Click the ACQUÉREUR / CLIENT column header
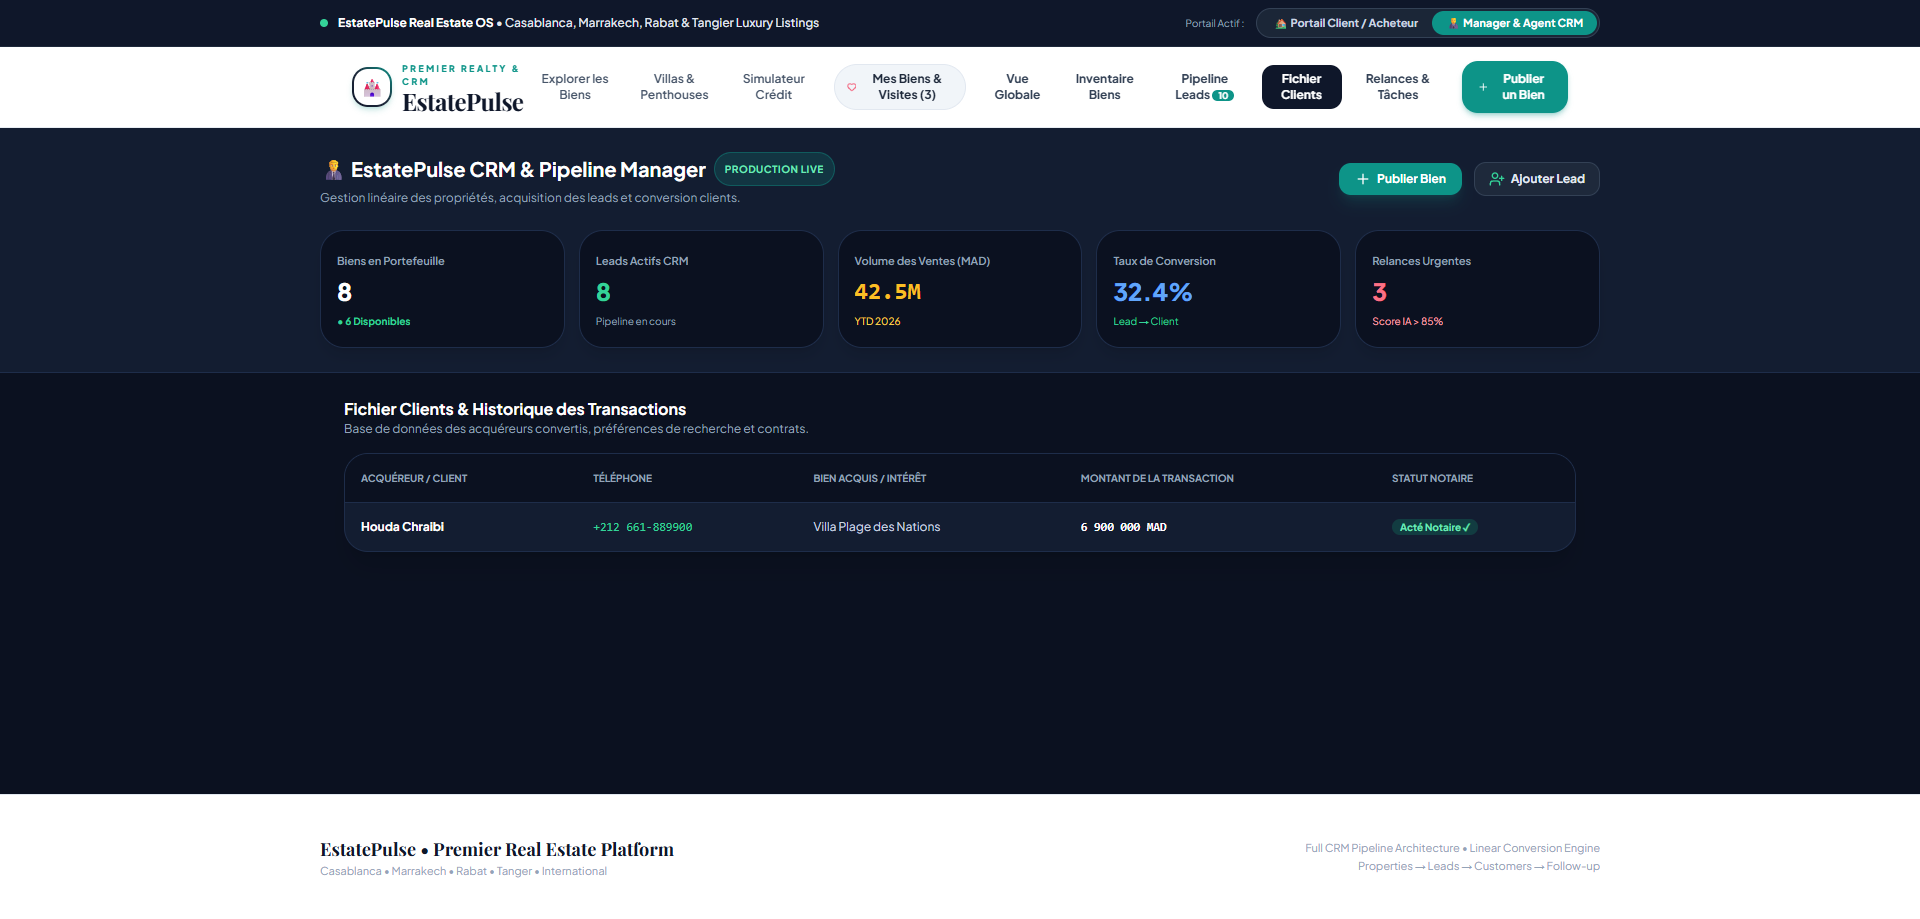Image resolution: width=1920 pixels, height=919 pixels. [414, 478]
